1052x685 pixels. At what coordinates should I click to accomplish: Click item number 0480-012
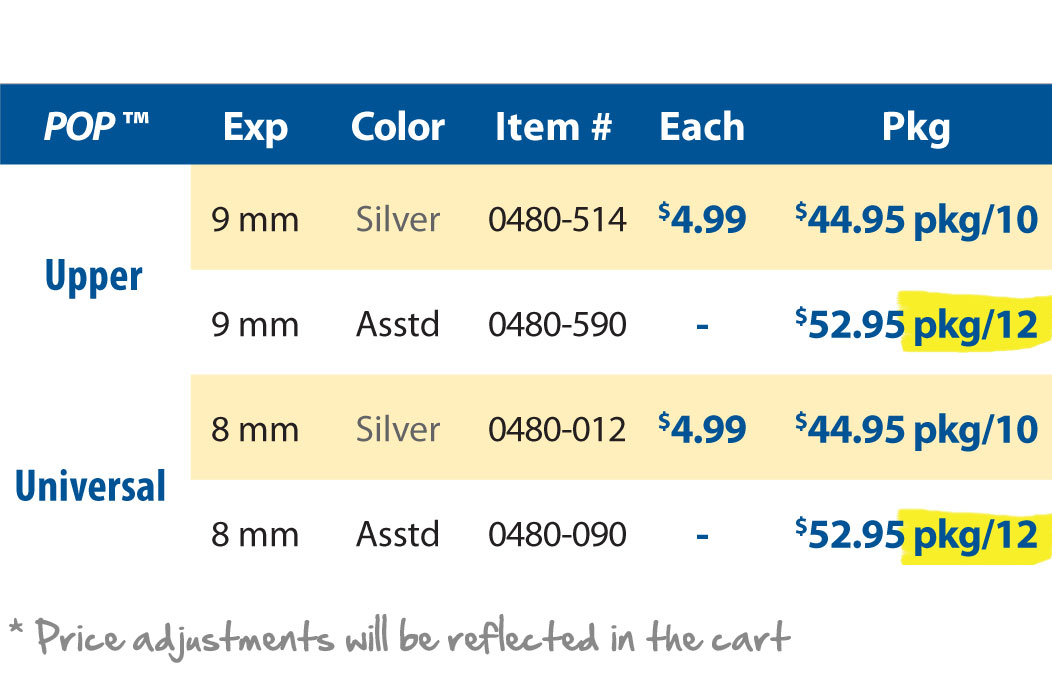[557, 429]
